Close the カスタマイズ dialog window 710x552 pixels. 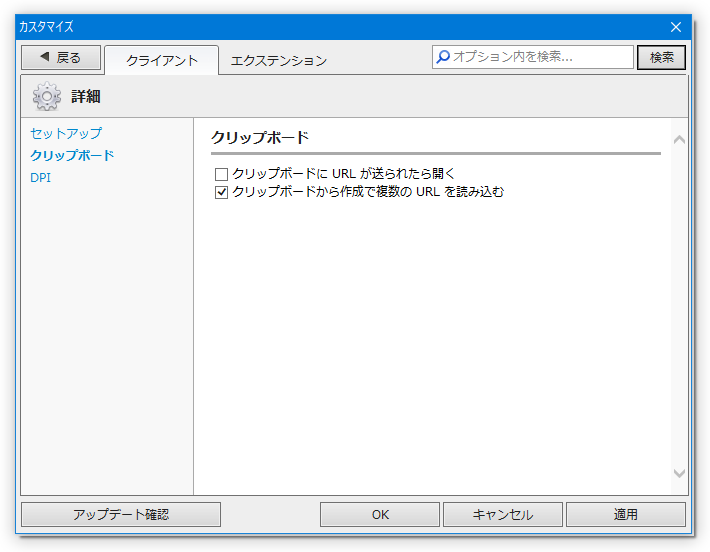[x=676, y=27]
